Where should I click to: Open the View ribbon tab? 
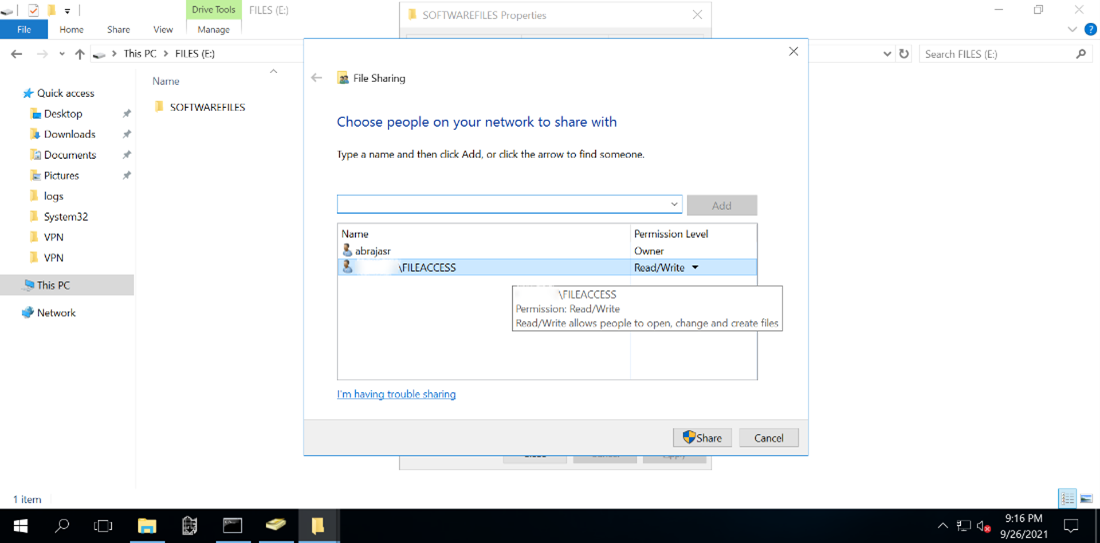click(x=163, y=29)
